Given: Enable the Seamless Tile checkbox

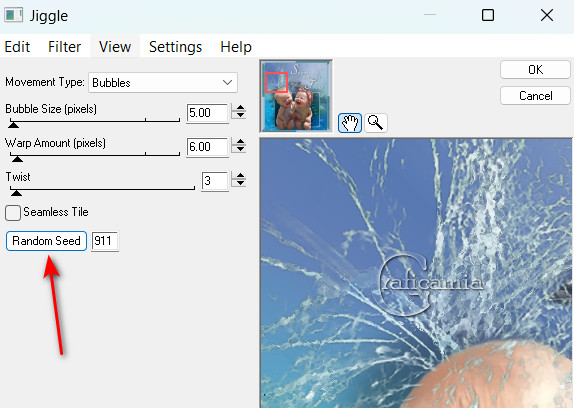Looking at the screenshot, I should 13,213.
